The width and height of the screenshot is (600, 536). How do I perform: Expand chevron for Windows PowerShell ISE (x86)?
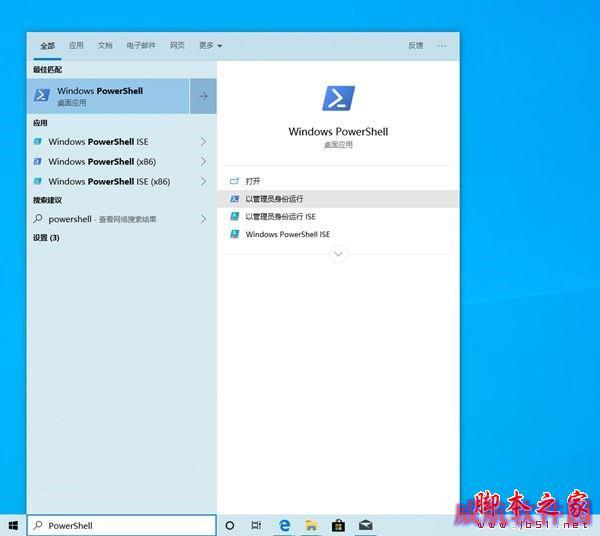click(x=203, y=181)
